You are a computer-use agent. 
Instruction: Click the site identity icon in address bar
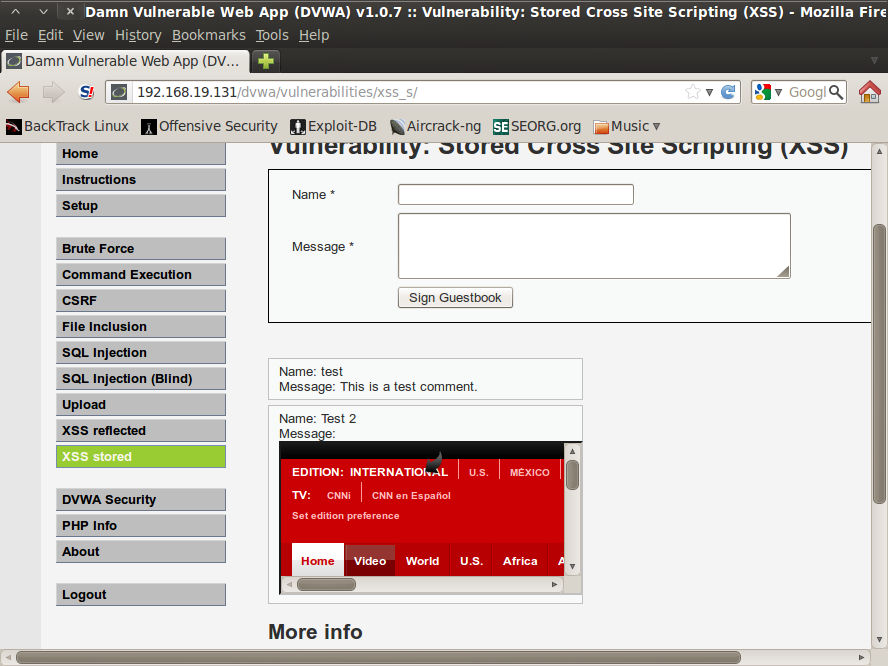coord(119,92)
